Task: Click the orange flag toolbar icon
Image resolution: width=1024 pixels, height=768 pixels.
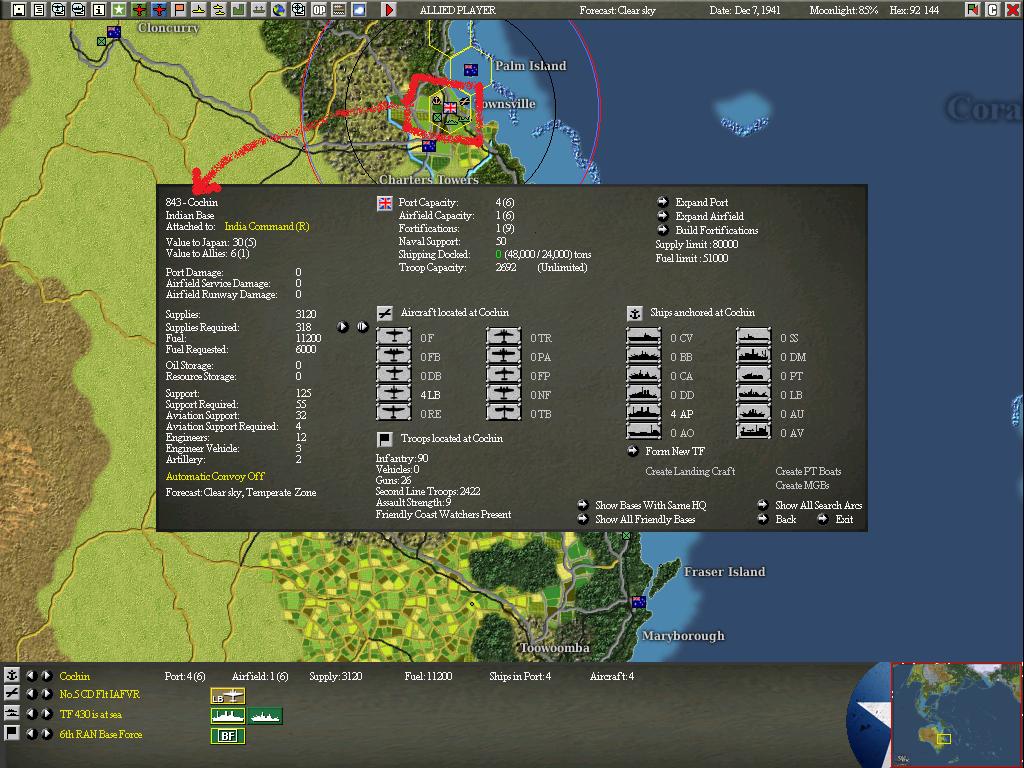Action: 178,10
